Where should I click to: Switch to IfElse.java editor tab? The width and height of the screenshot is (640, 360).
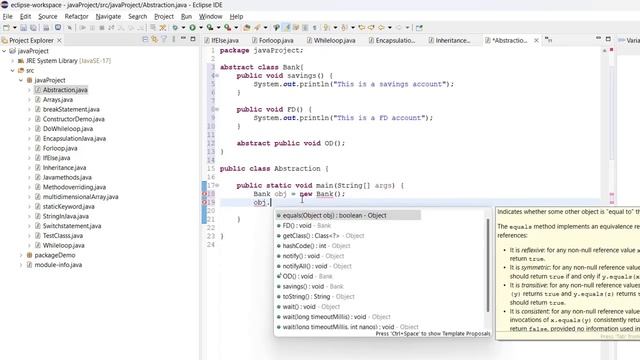(222, 40)
